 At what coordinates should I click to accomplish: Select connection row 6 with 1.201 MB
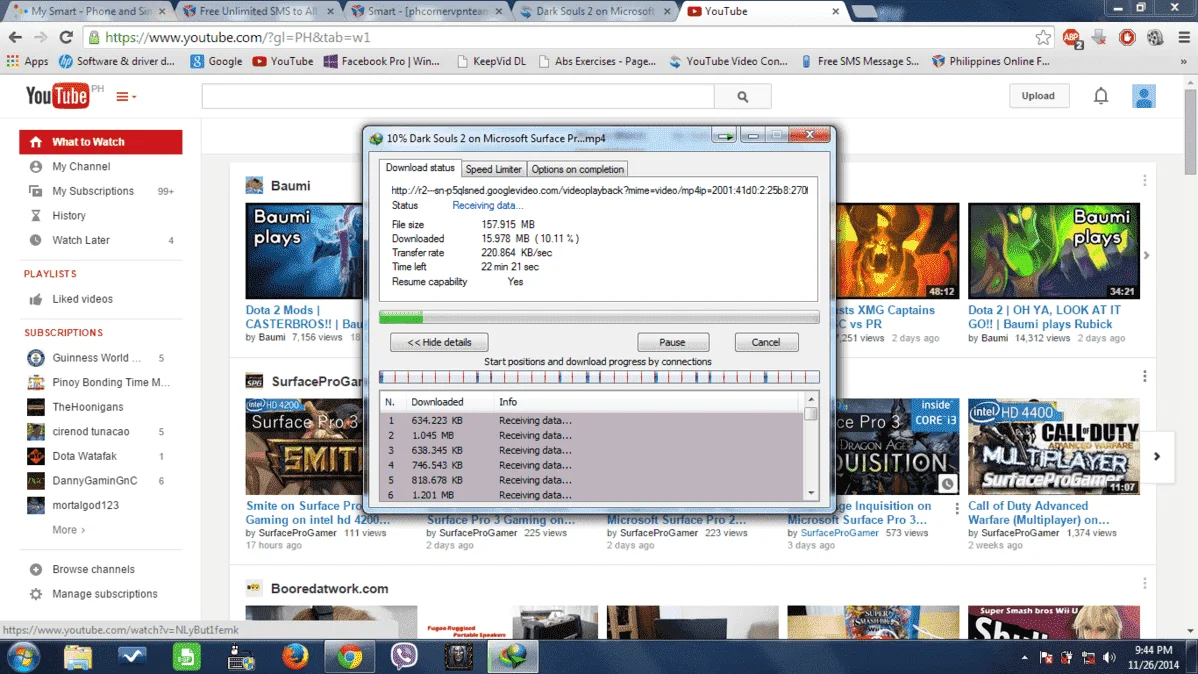click(x=591, y=494)
